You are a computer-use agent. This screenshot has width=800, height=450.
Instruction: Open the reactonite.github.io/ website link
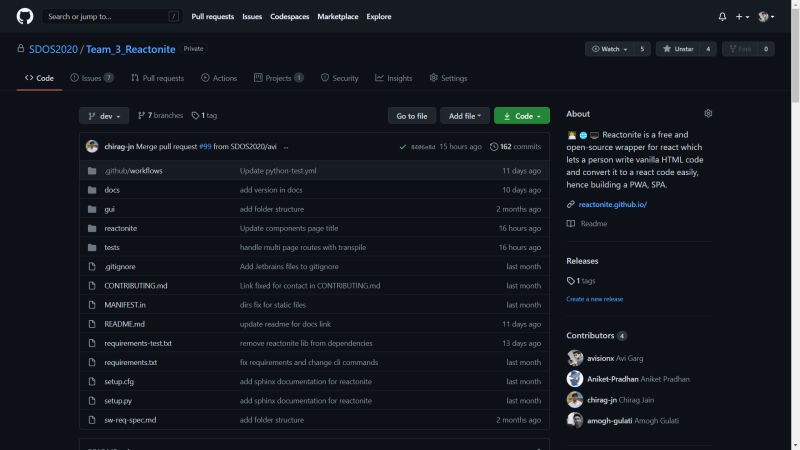[x=612, y=204]
